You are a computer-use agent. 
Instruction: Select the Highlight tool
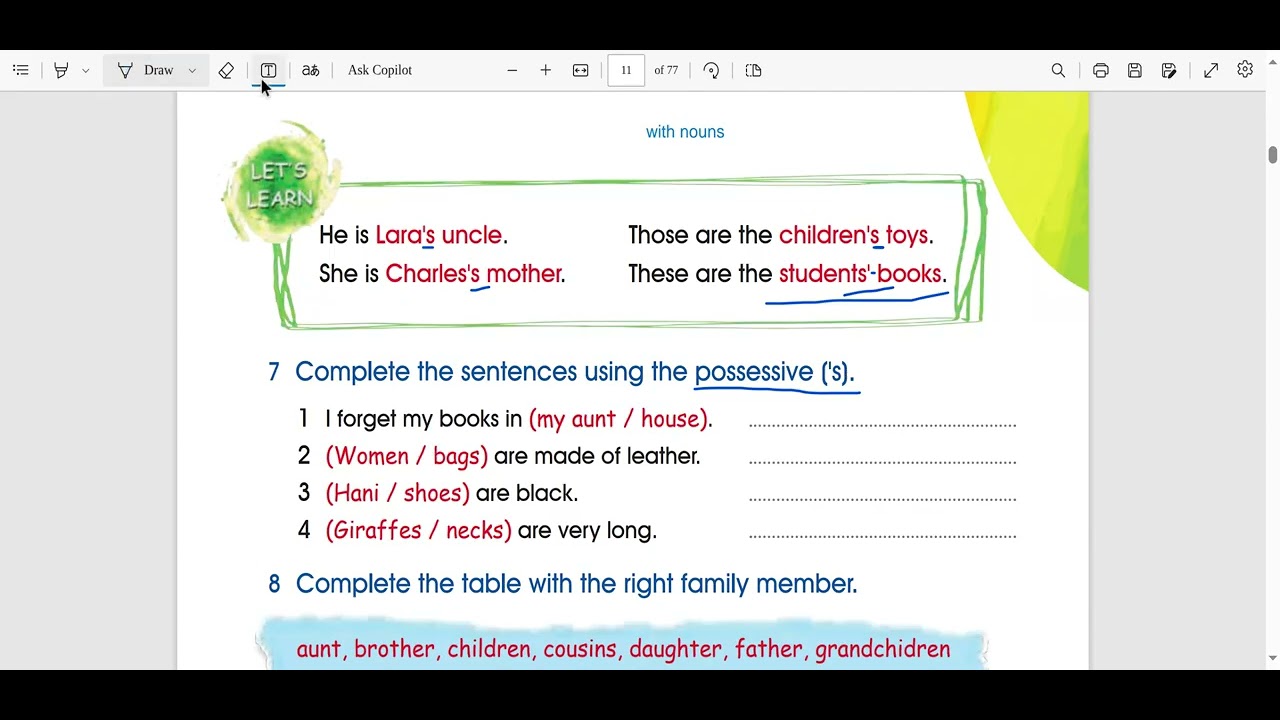tap(61, 70)
